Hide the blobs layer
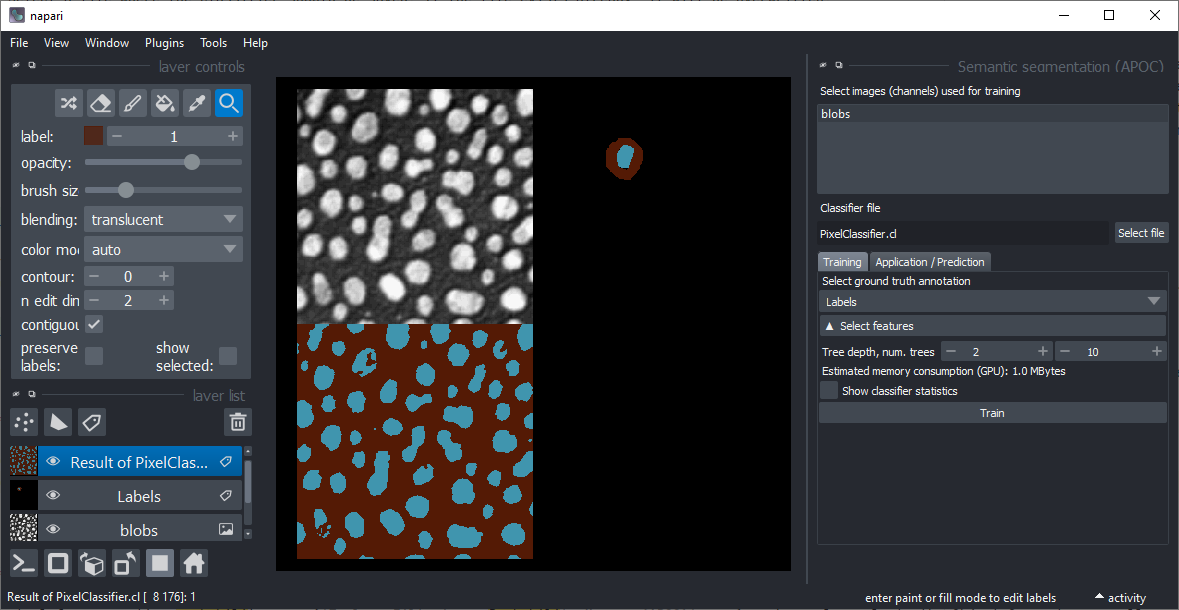 [53, 528]
